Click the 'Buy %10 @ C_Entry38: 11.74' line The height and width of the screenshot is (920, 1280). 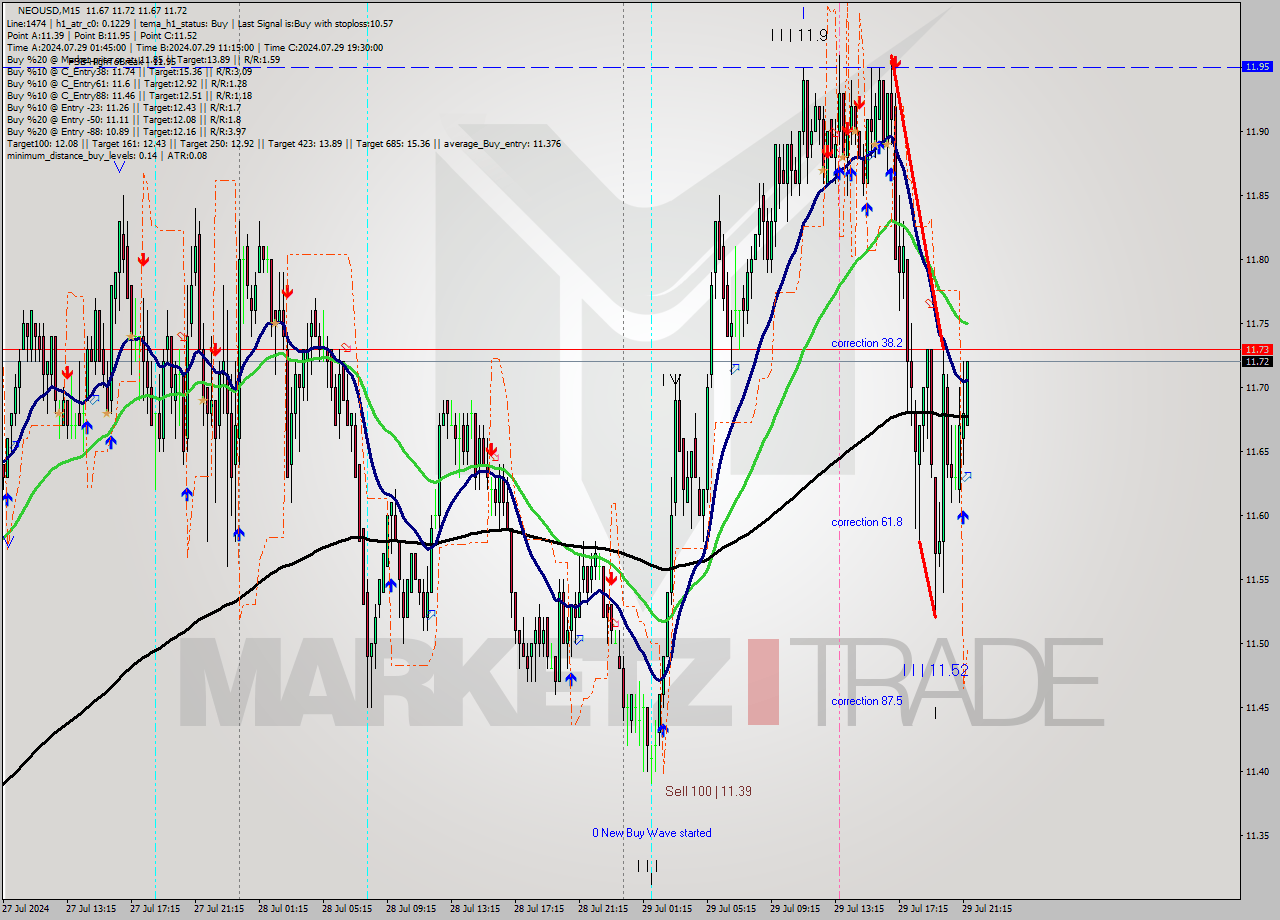[x=129, y=71]
